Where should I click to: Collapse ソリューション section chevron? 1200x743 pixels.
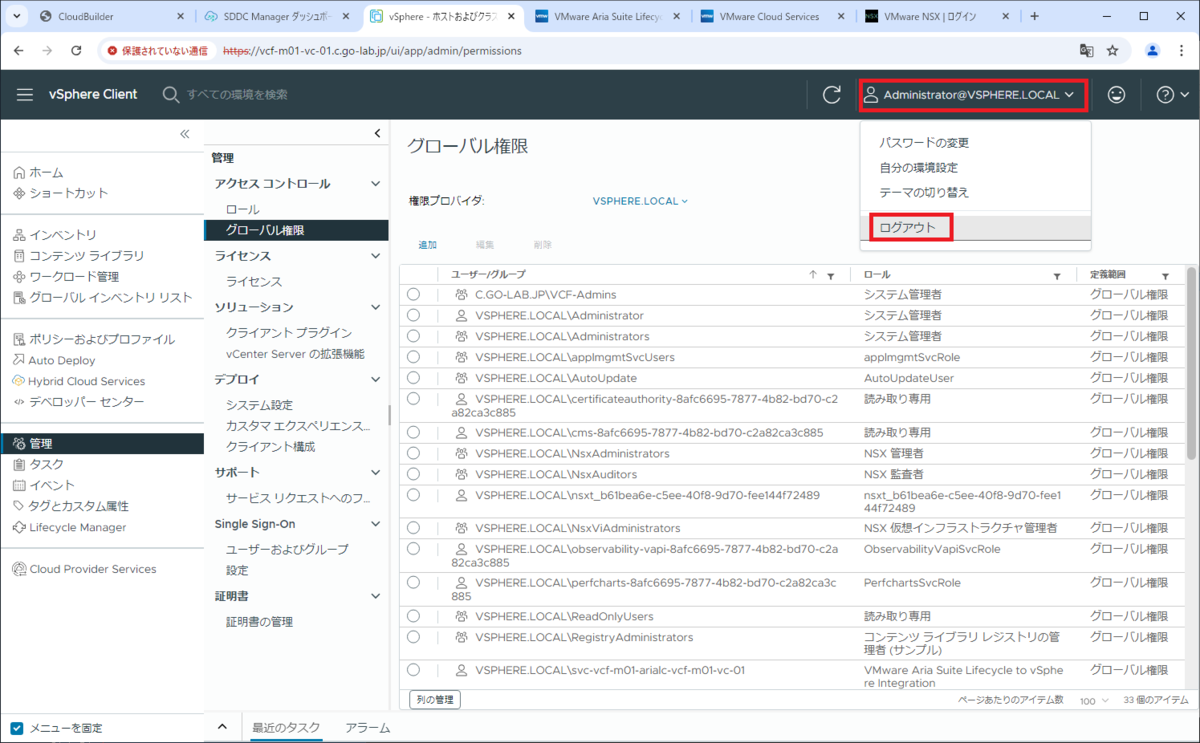tap(376, 307)
